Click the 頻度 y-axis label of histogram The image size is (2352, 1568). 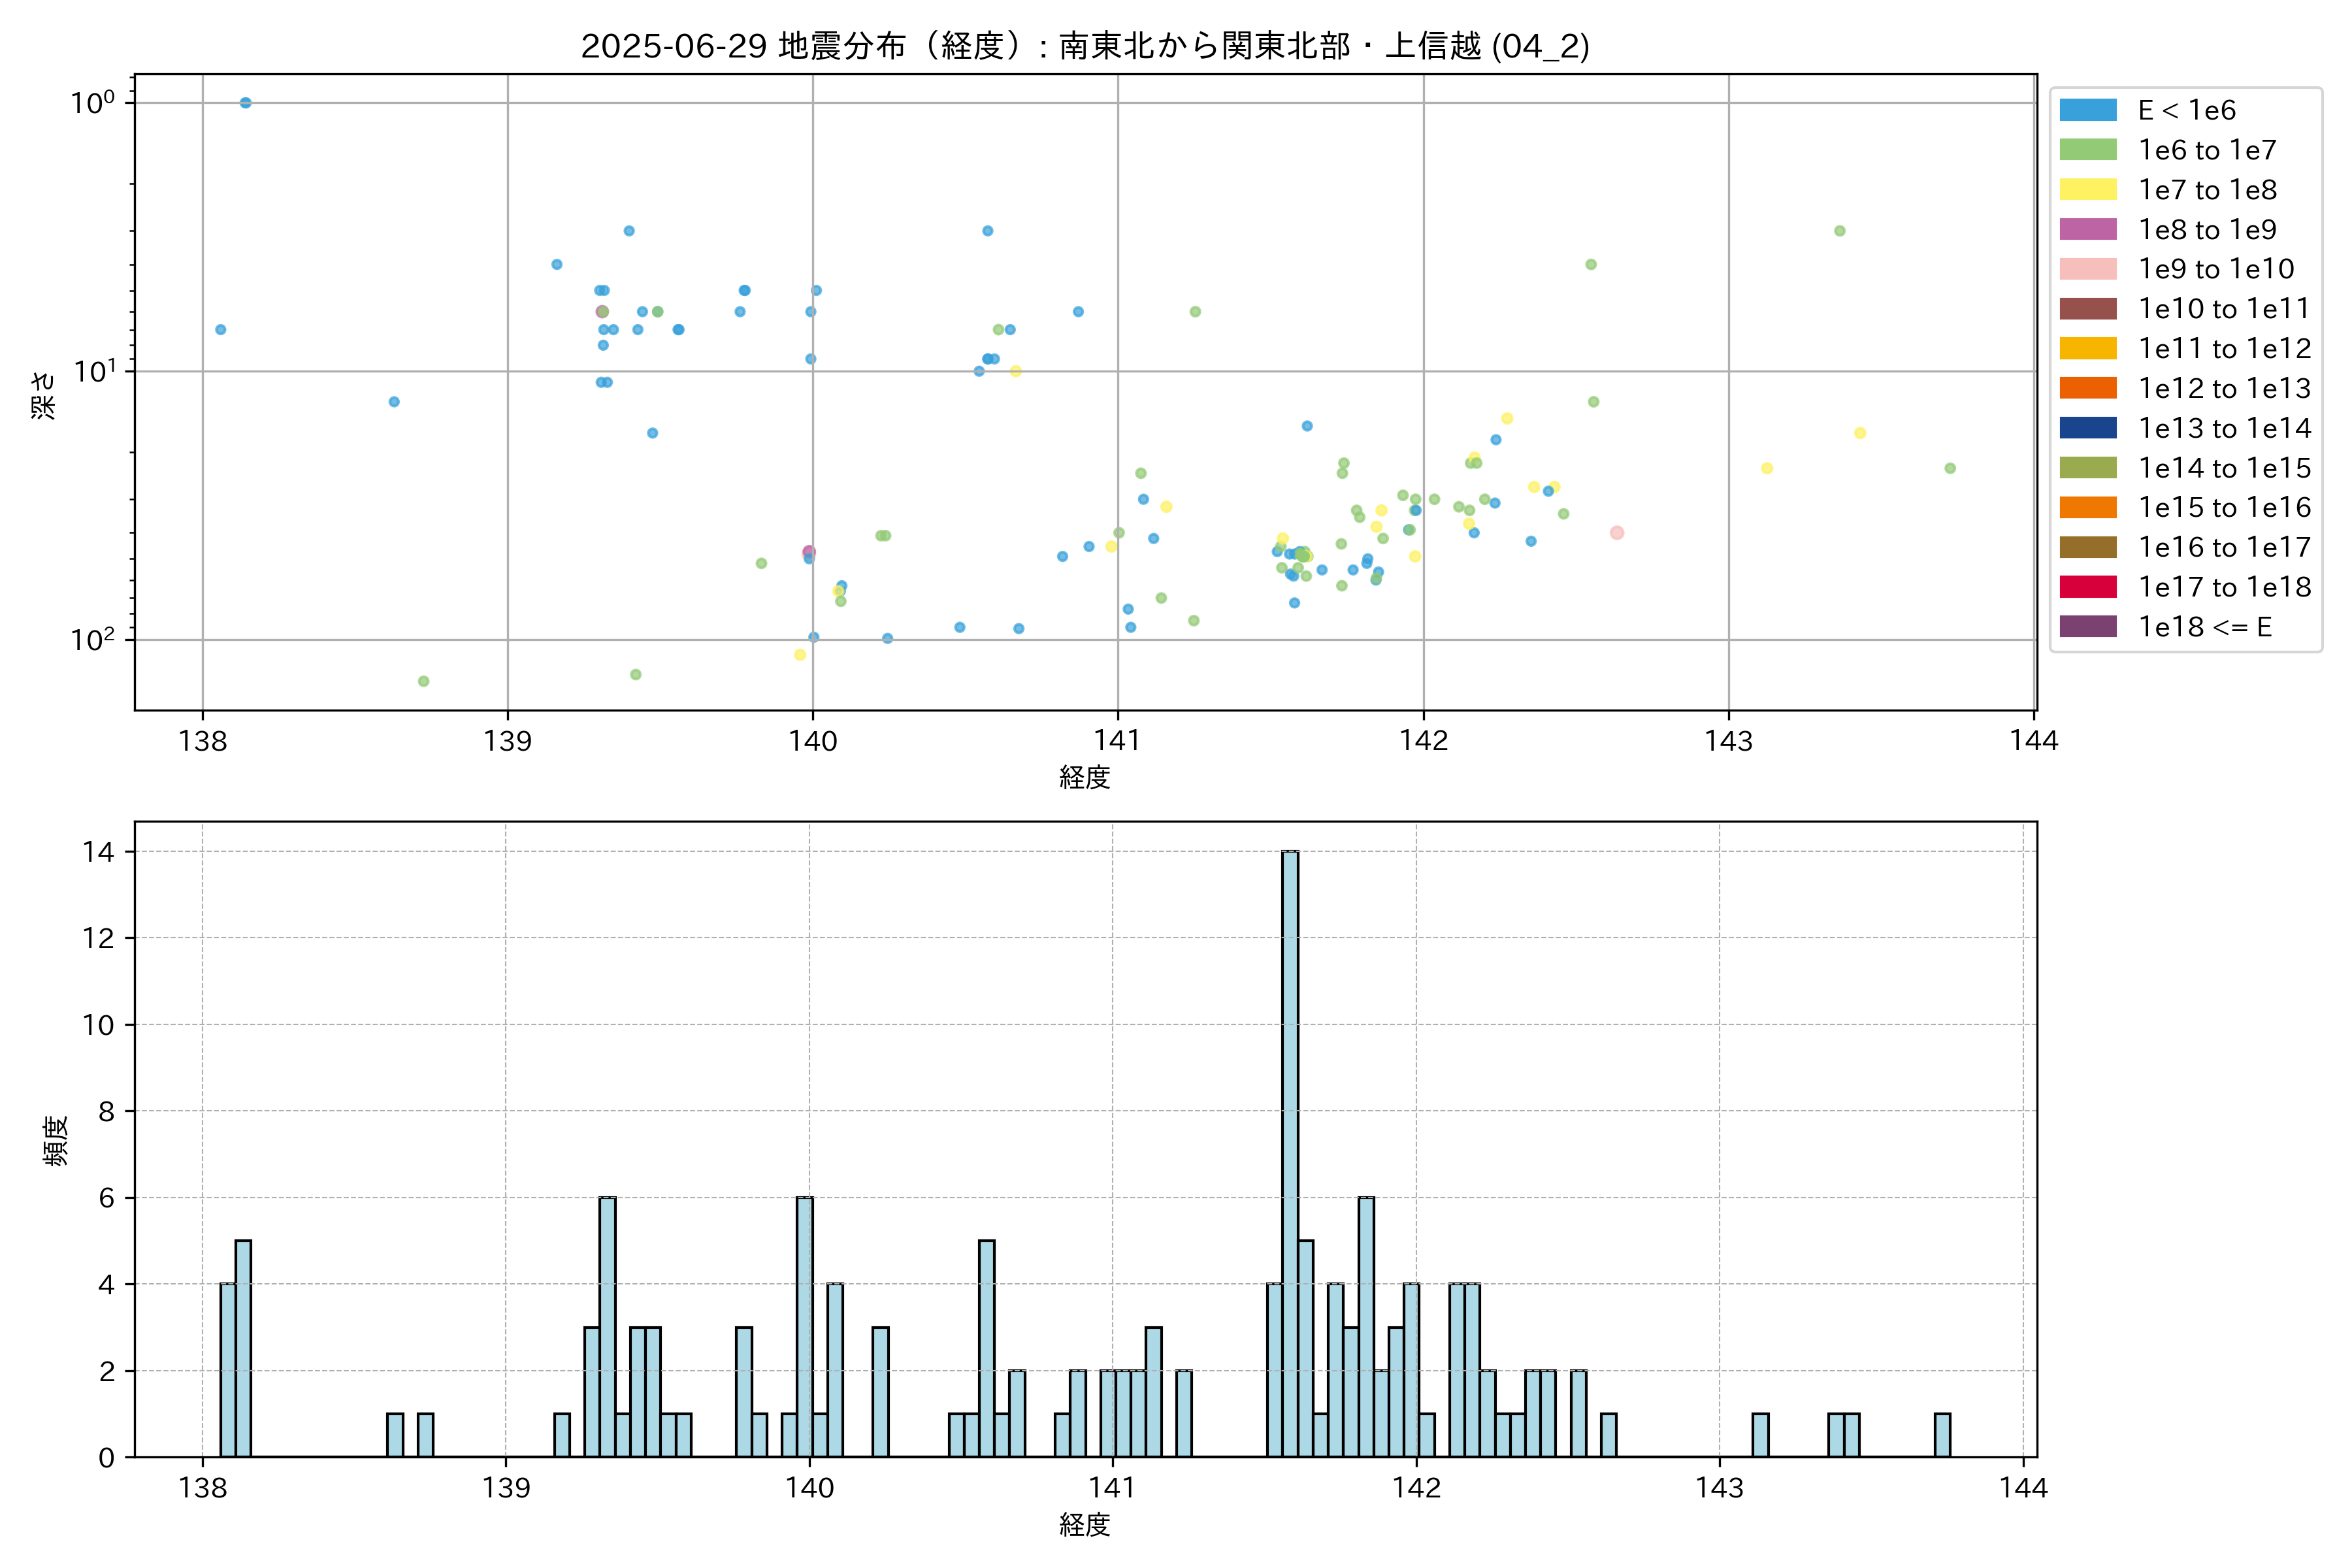56,1140
